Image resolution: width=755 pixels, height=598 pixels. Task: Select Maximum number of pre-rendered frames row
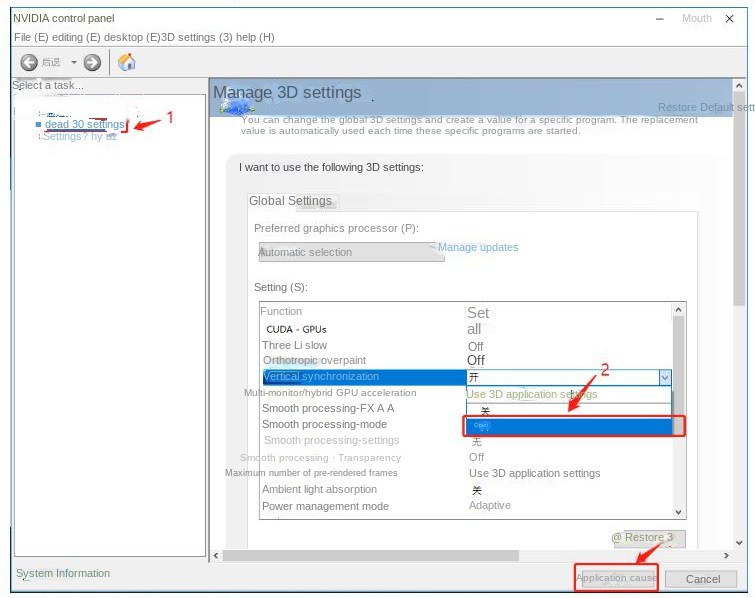pyautogui.click(x=311, y=473)
